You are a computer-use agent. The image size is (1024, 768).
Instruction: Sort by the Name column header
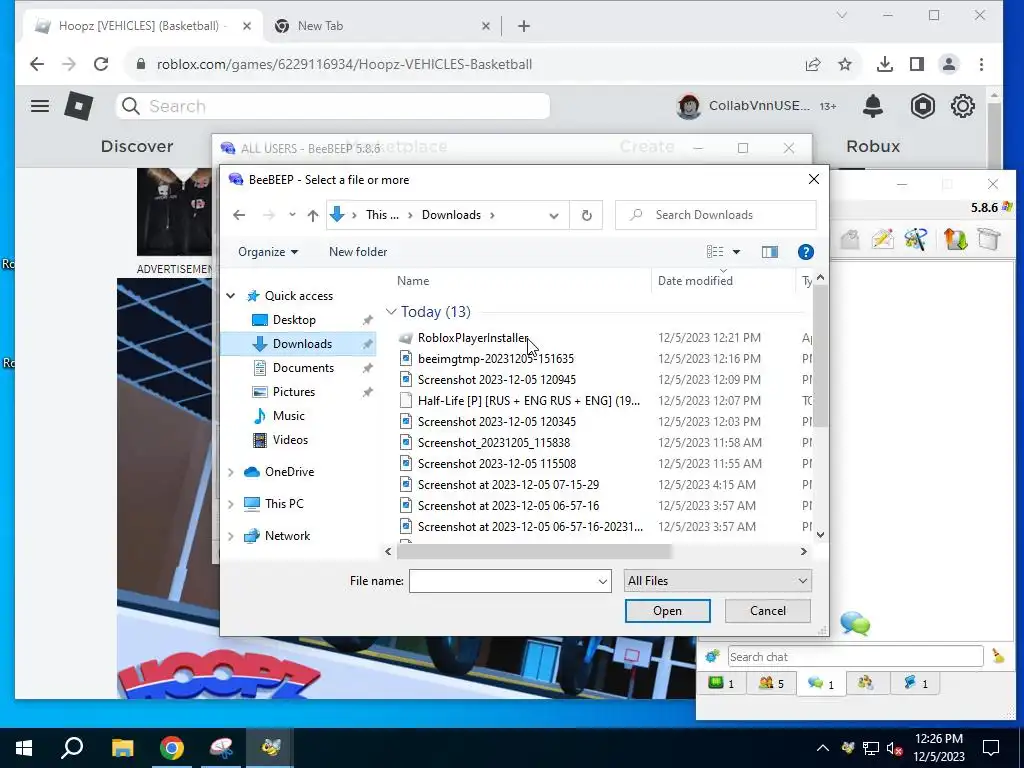tap(413, 281)
